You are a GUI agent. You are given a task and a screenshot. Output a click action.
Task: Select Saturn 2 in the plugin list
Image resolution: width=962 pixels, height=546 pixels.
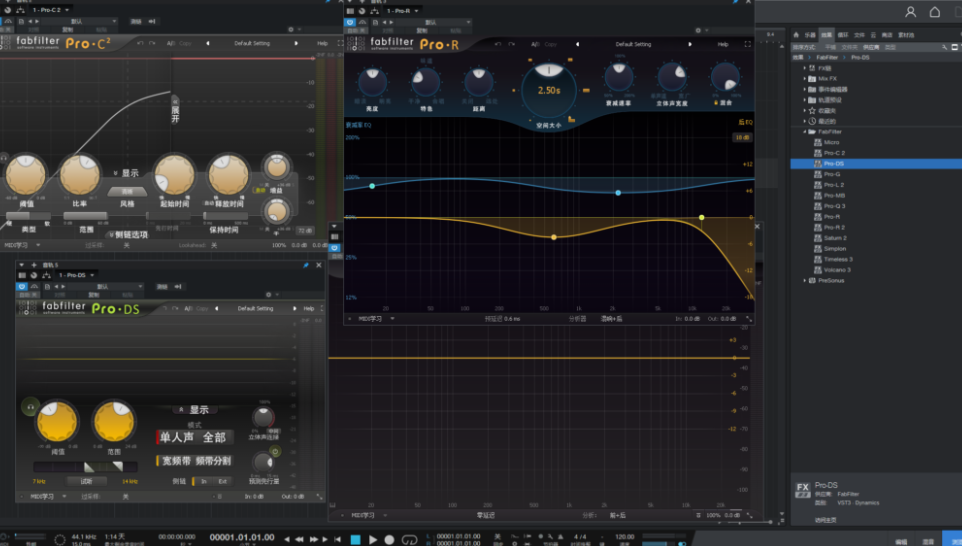pos(835,238)
